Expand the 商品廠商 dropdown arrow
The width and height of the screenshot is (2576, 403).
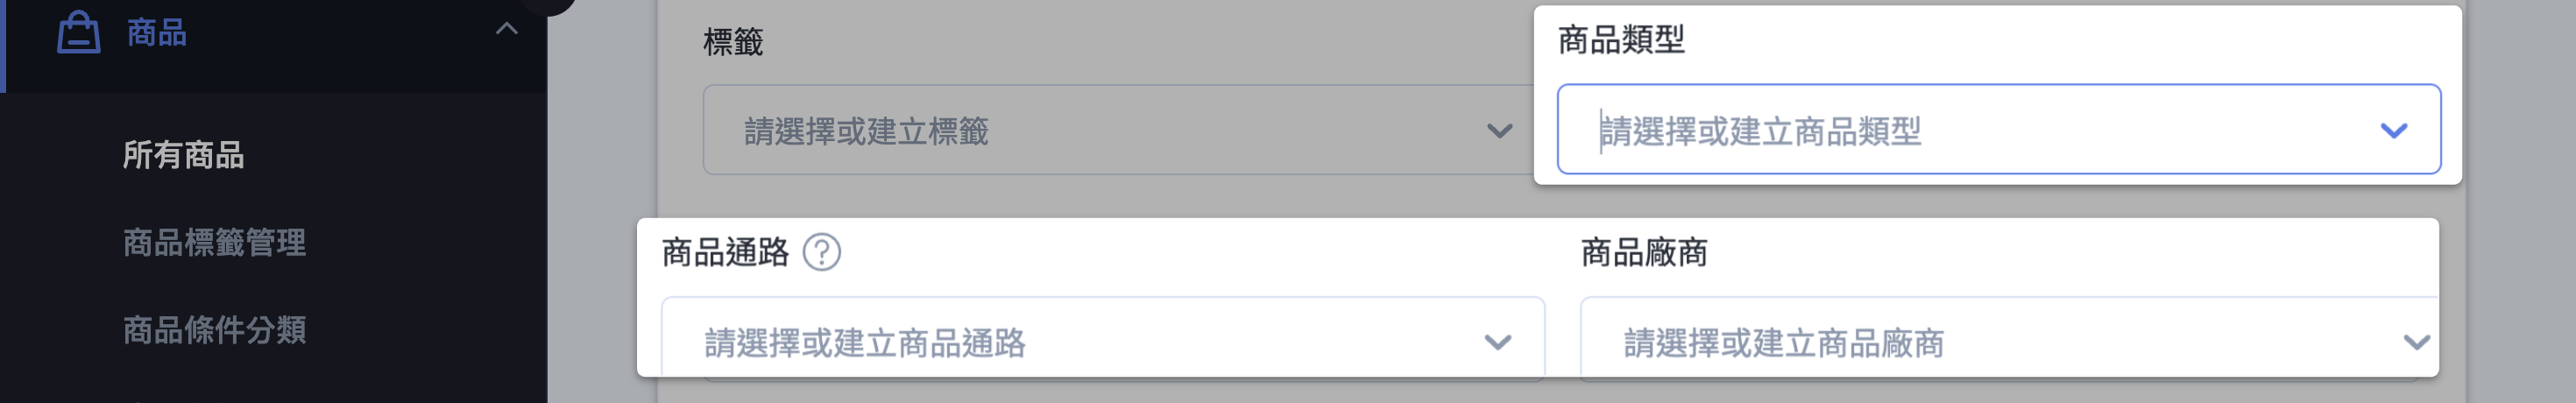click(2416, 342)
